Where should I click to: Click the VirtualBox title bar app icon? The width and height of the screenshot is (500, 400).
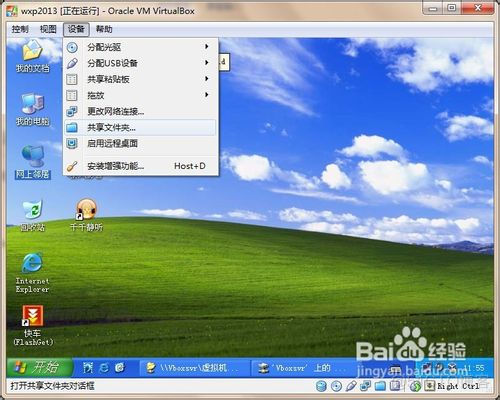click(x=12, y=11)
